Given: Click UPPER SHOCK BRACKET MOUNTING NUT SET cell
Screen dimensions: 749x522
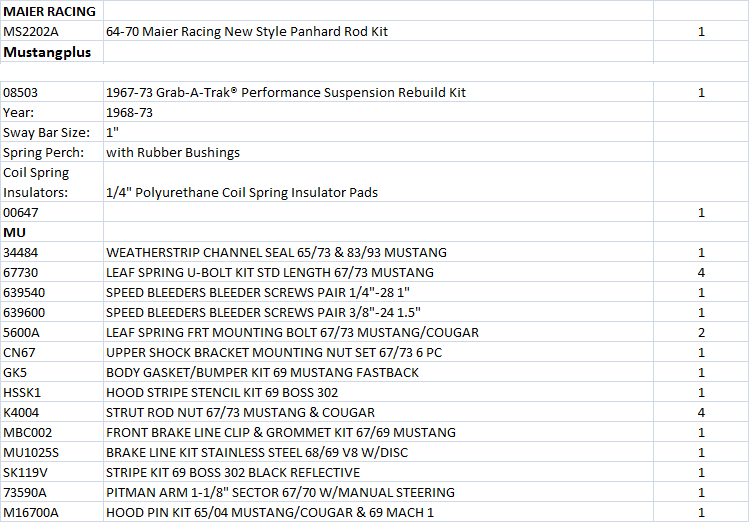Looking at the screenshot, I should 378,352.
